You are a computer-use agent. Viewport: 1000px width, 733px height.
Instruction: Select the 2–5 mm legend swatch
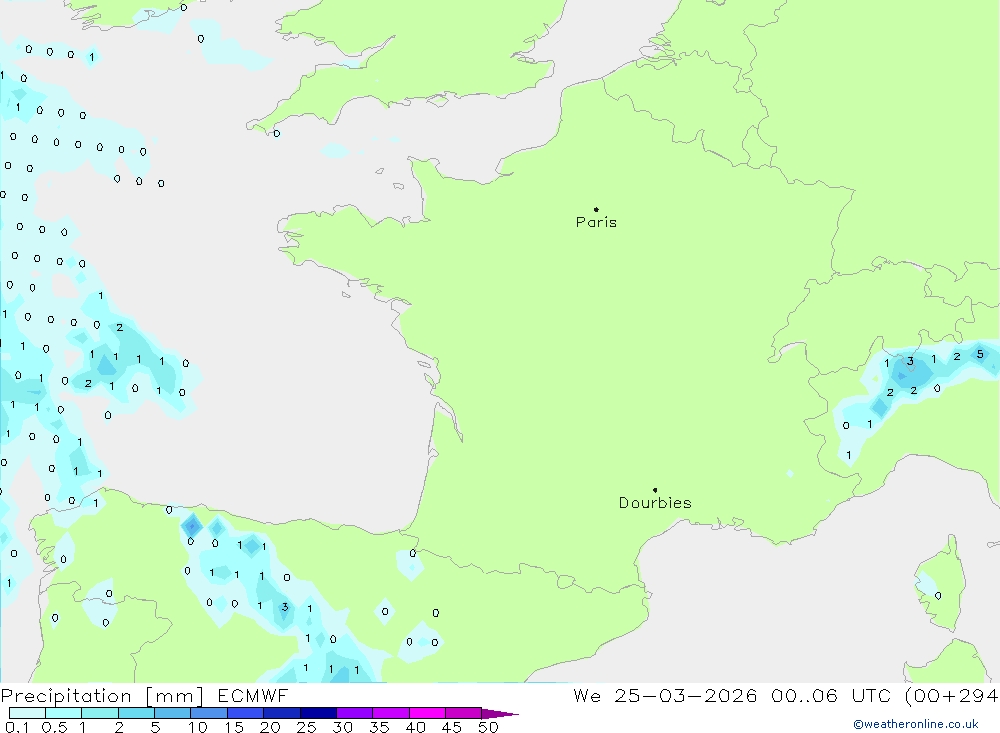136,713
